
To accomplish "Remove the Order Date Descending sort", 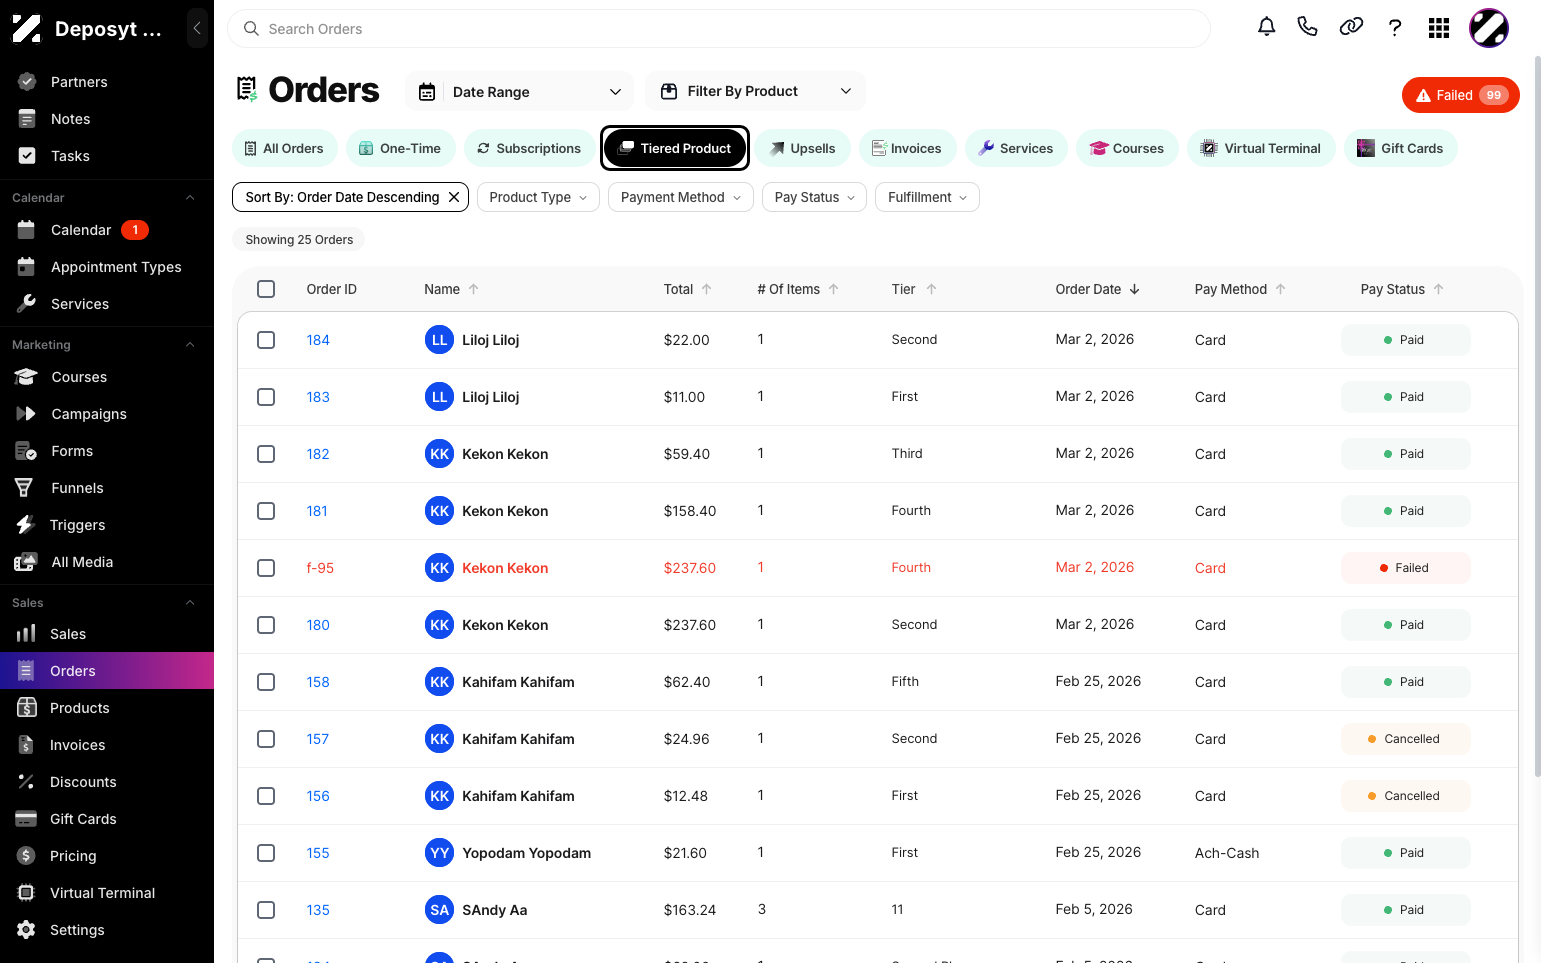I will click(454, 197).
